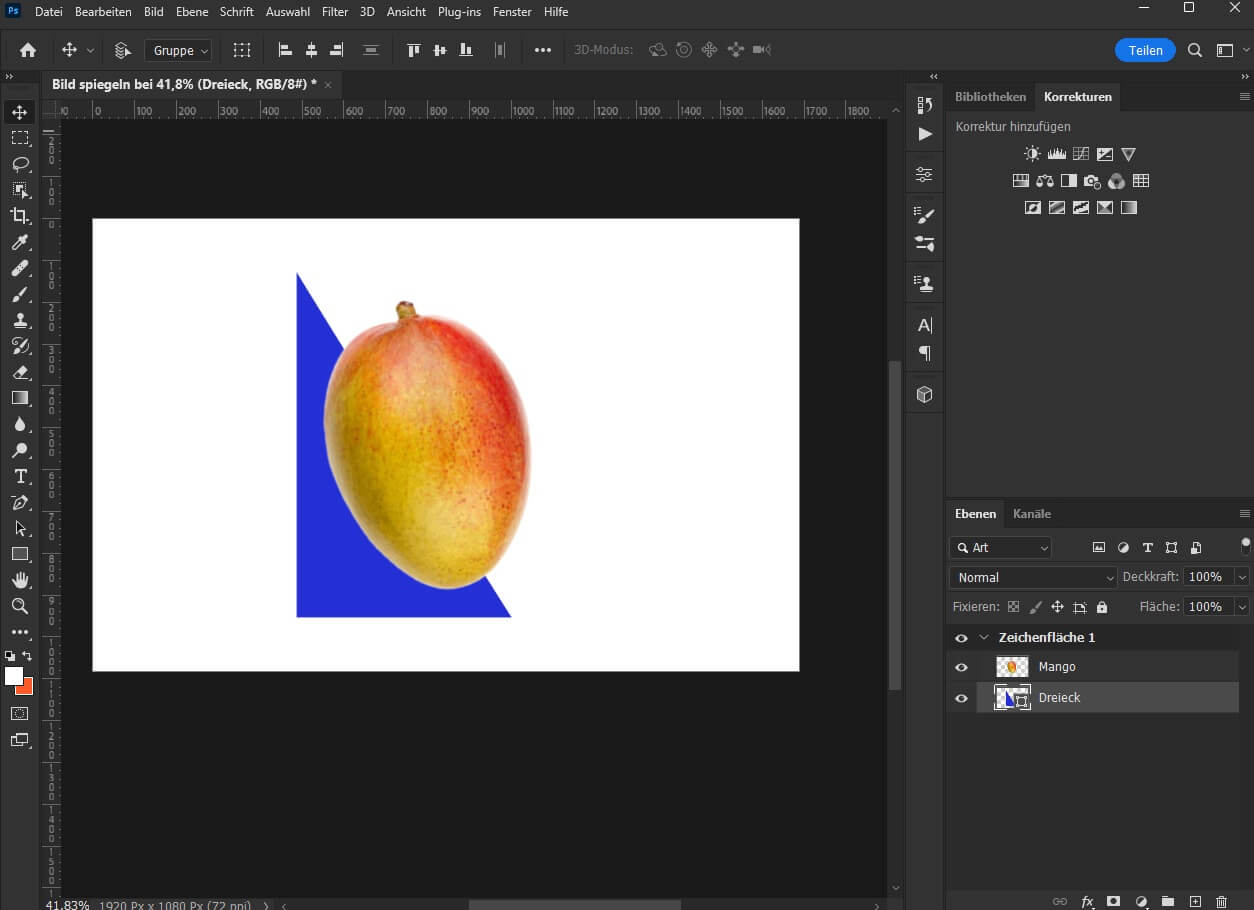Image resolution: width=1254 pixels, height=910 pixels.
Task: Hide the Mango layer
Action: click(x=961, y=667)
